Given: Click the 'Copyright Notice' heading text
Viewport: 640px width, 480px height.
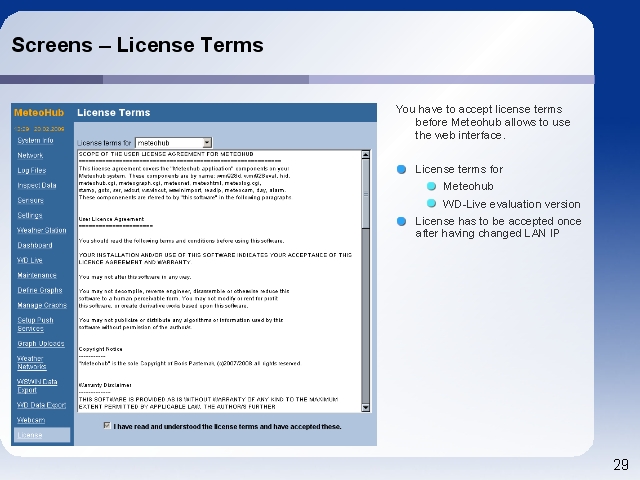Looking at the screenshot, I should [x=100, y=349].
